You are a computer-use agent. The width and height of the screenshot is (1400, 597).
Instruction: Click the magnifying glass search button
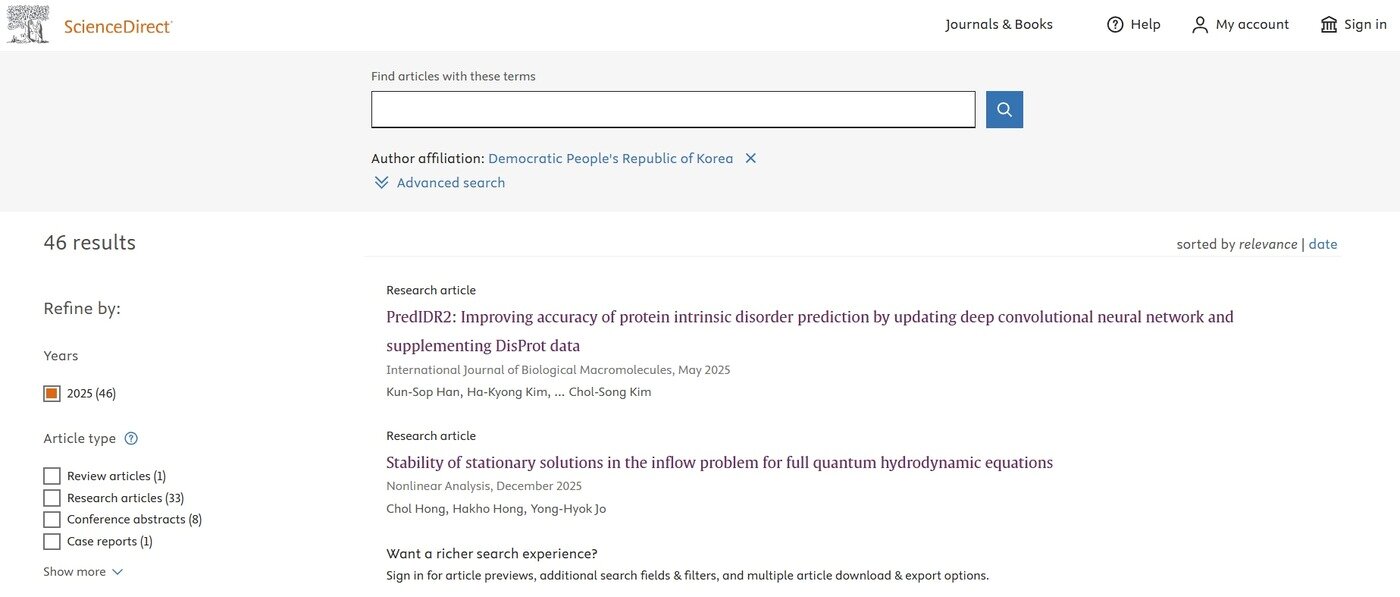(x=1004, y=110)
